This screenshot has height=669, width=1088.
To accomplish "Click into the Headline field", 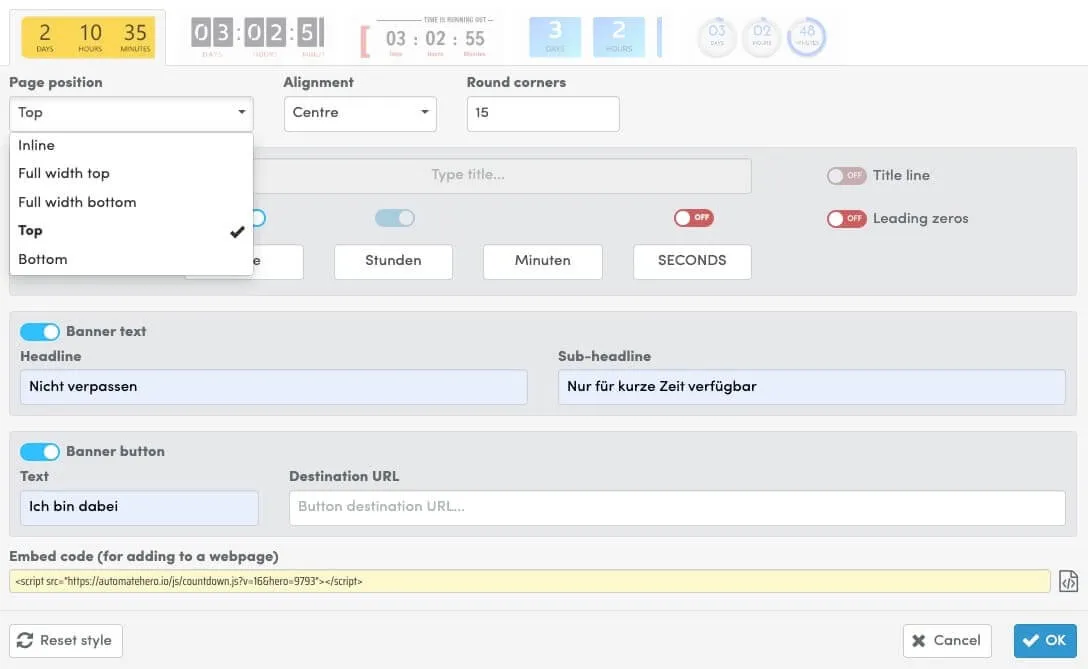I will [273, 387].
